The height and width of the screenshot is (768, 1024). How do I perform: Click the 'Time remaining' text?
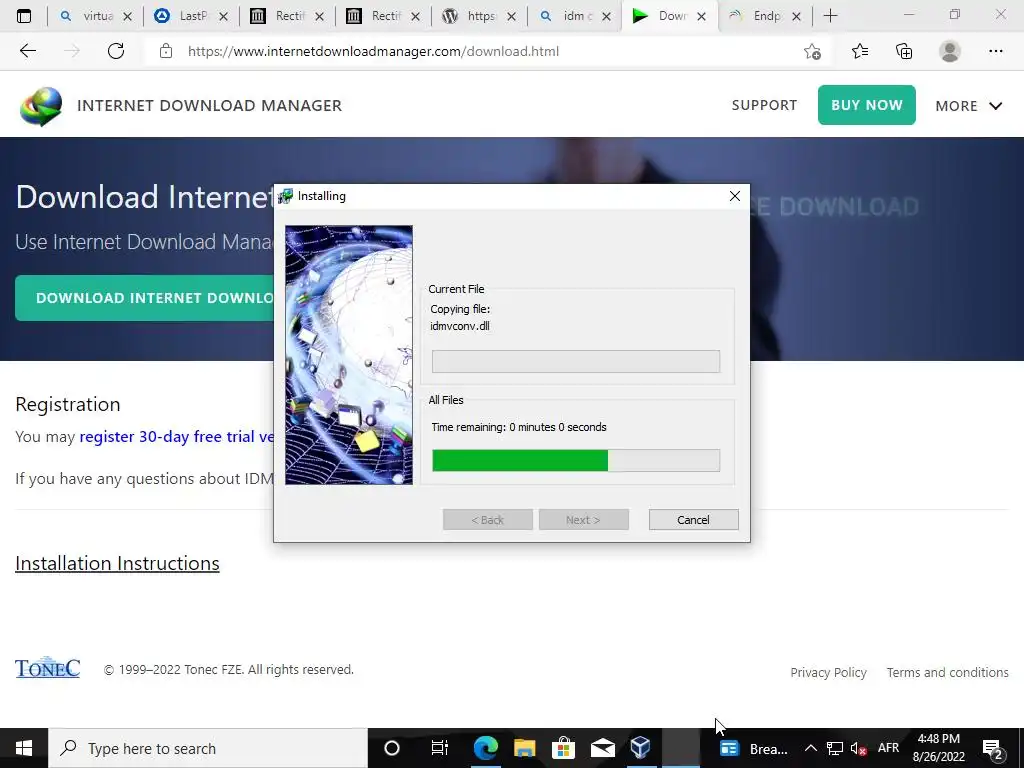point(519,427)
